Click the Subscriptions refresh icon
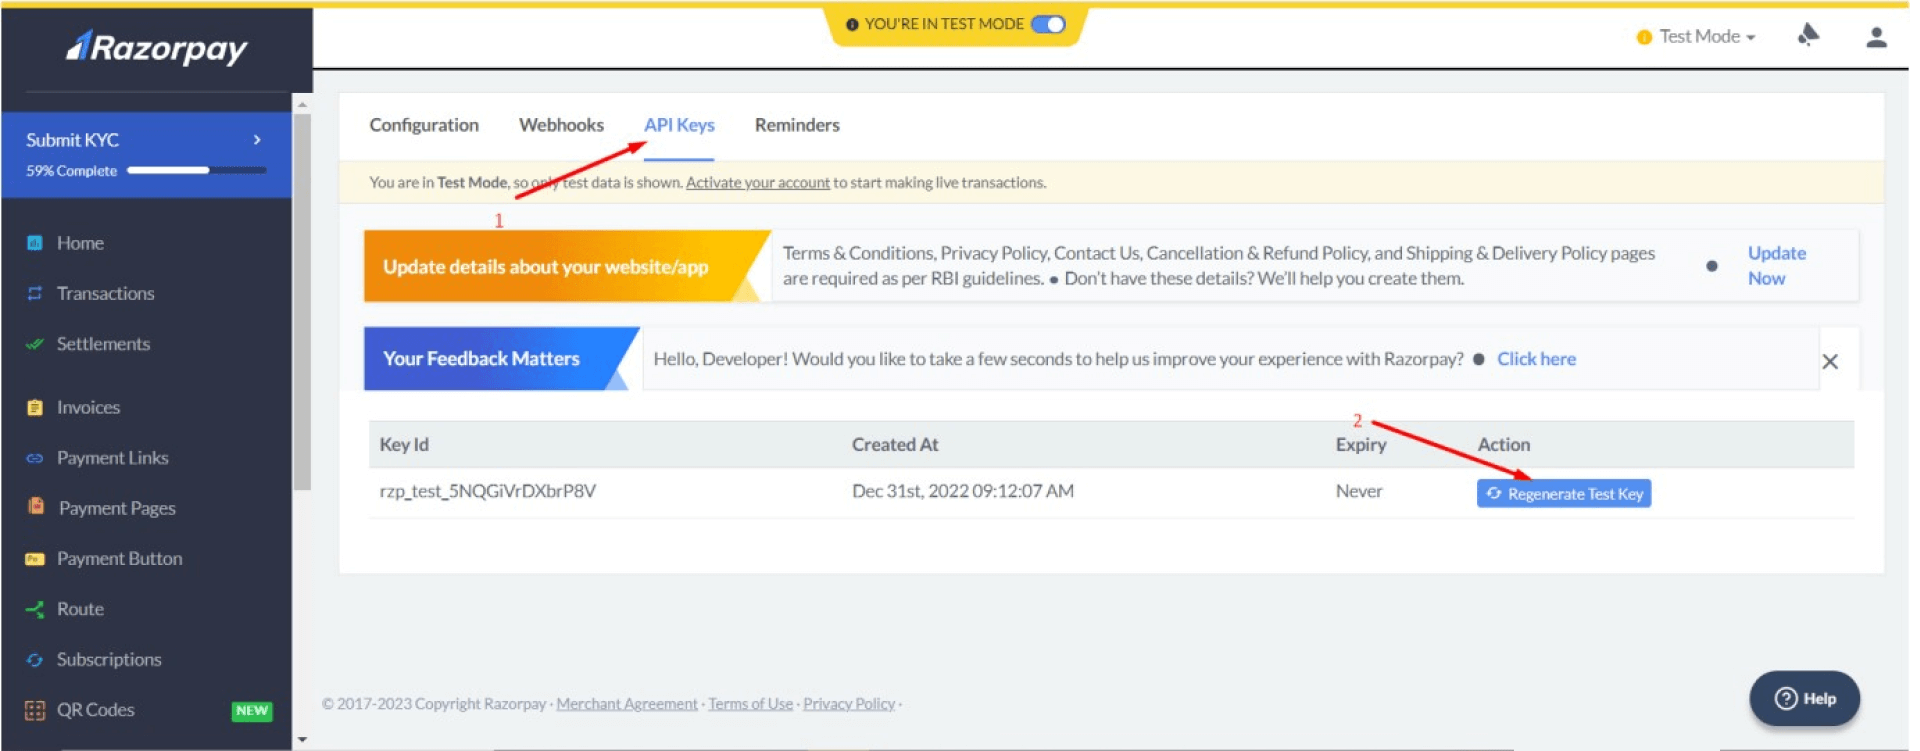Image resolution: width=1920 pixels, height=751 pixels. pos(35,660)
